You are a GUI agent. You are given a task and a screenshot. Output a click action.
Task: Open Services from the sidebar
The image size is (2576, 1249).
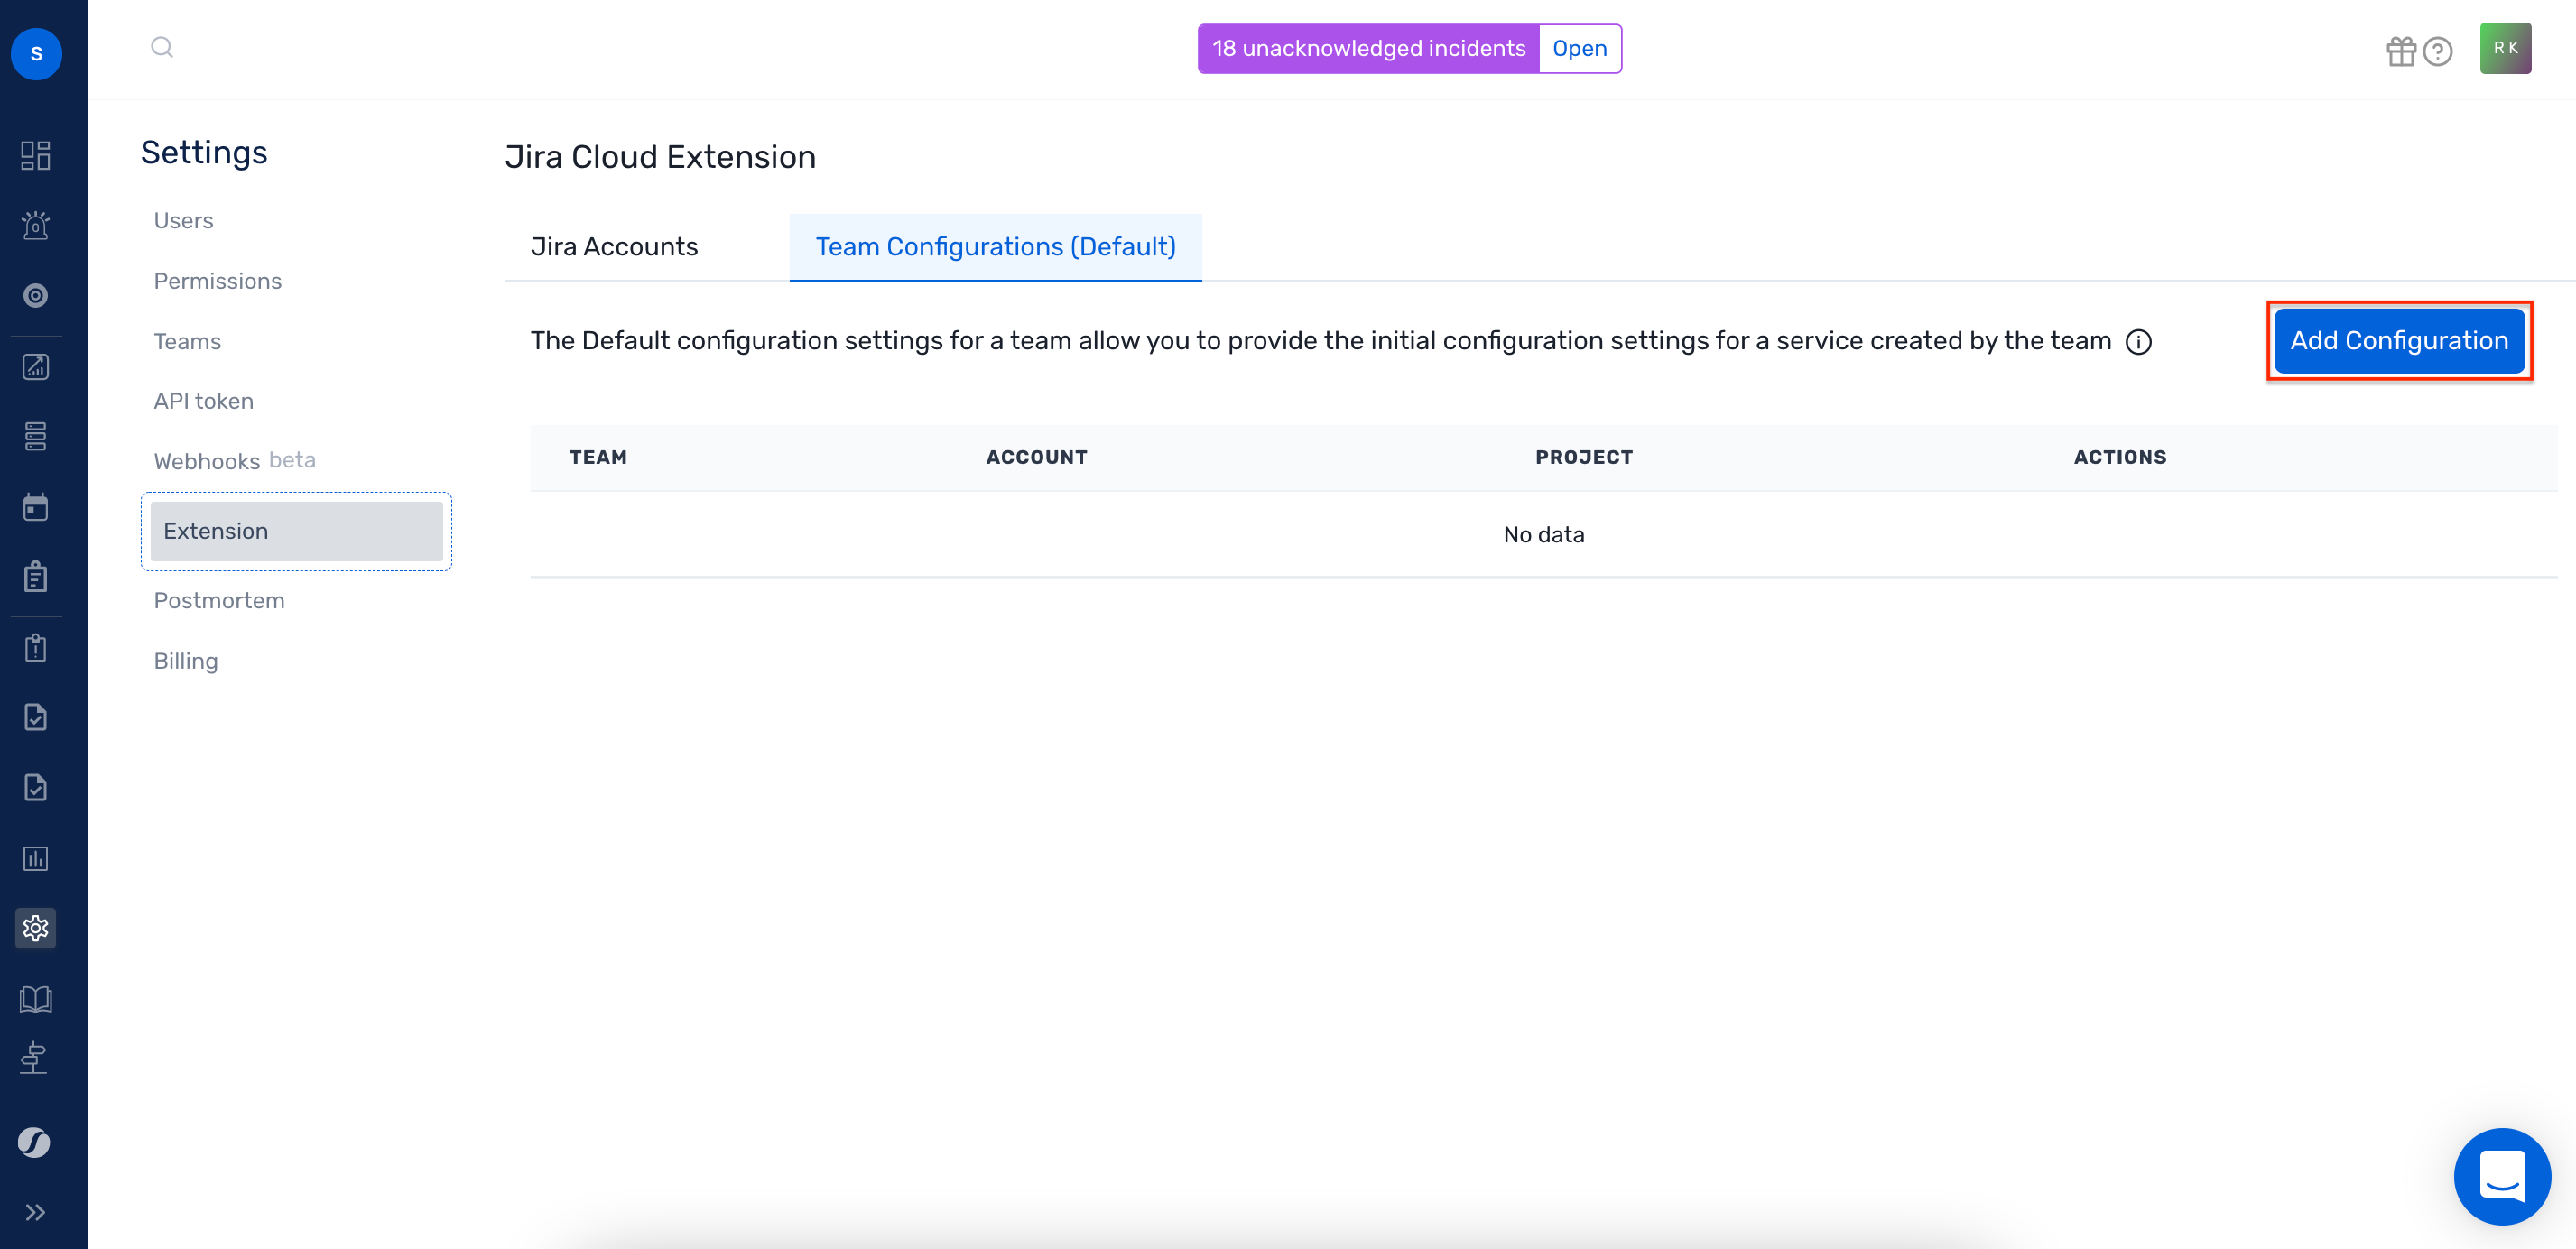pos(36,436)
